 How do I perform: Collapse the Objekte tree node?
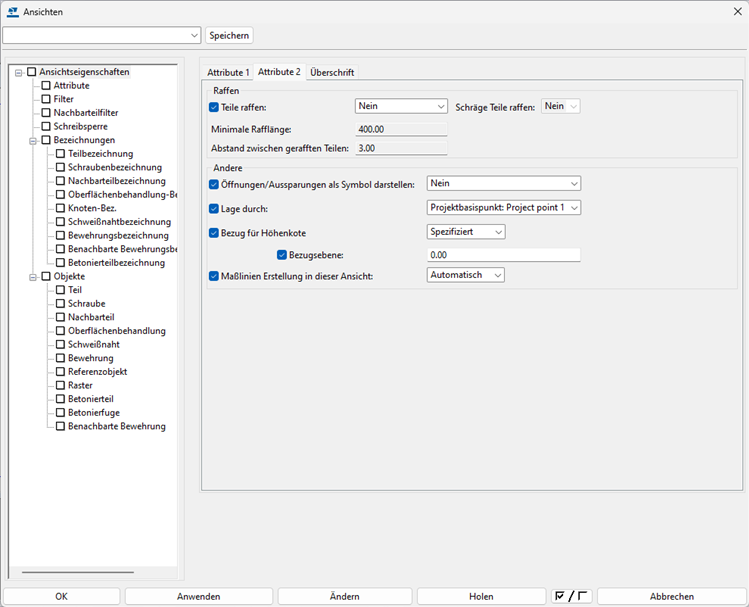tap(33, 276)
